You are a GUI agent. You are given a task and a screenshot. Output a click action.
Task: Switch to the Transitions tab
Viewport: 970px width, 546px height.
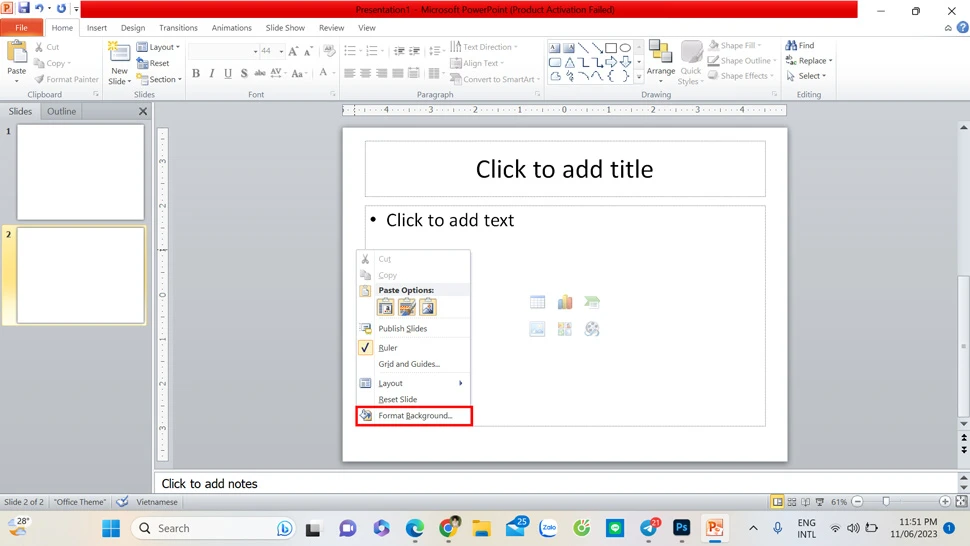(178, 28)
